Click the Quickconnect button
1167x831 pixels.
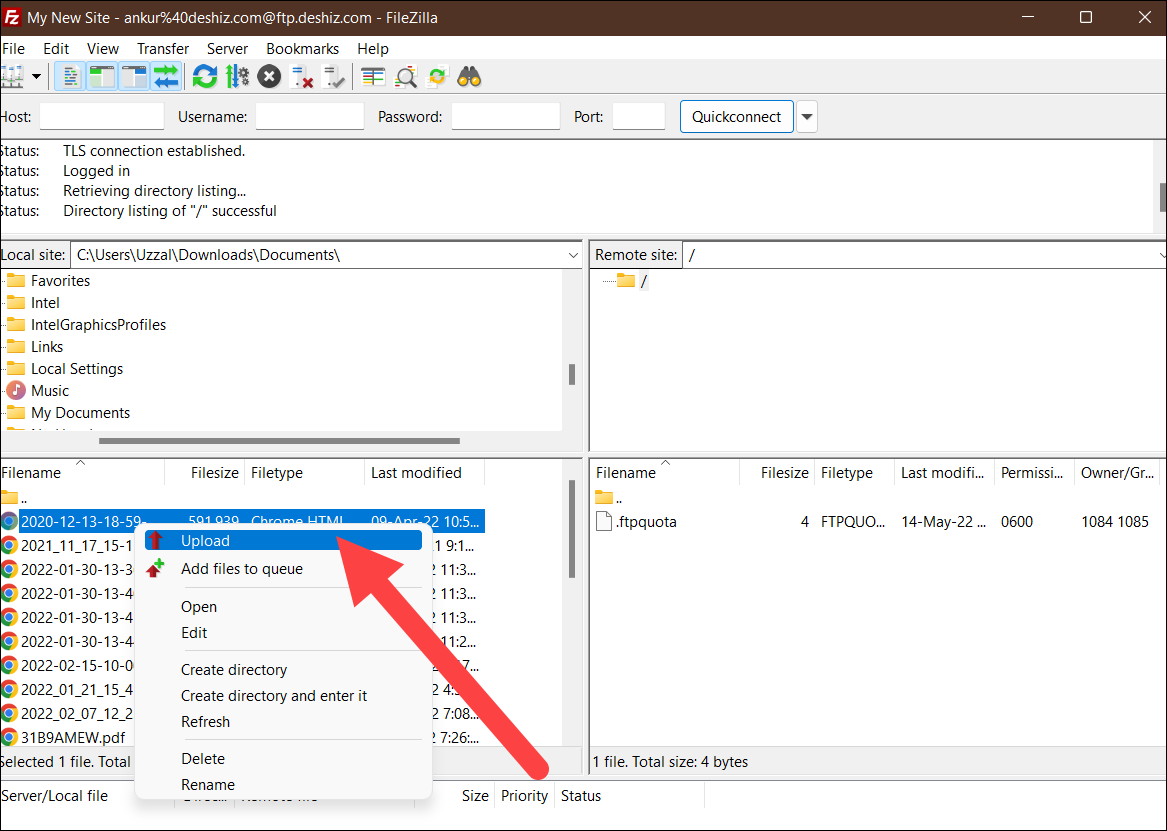[x=736, y=117]
